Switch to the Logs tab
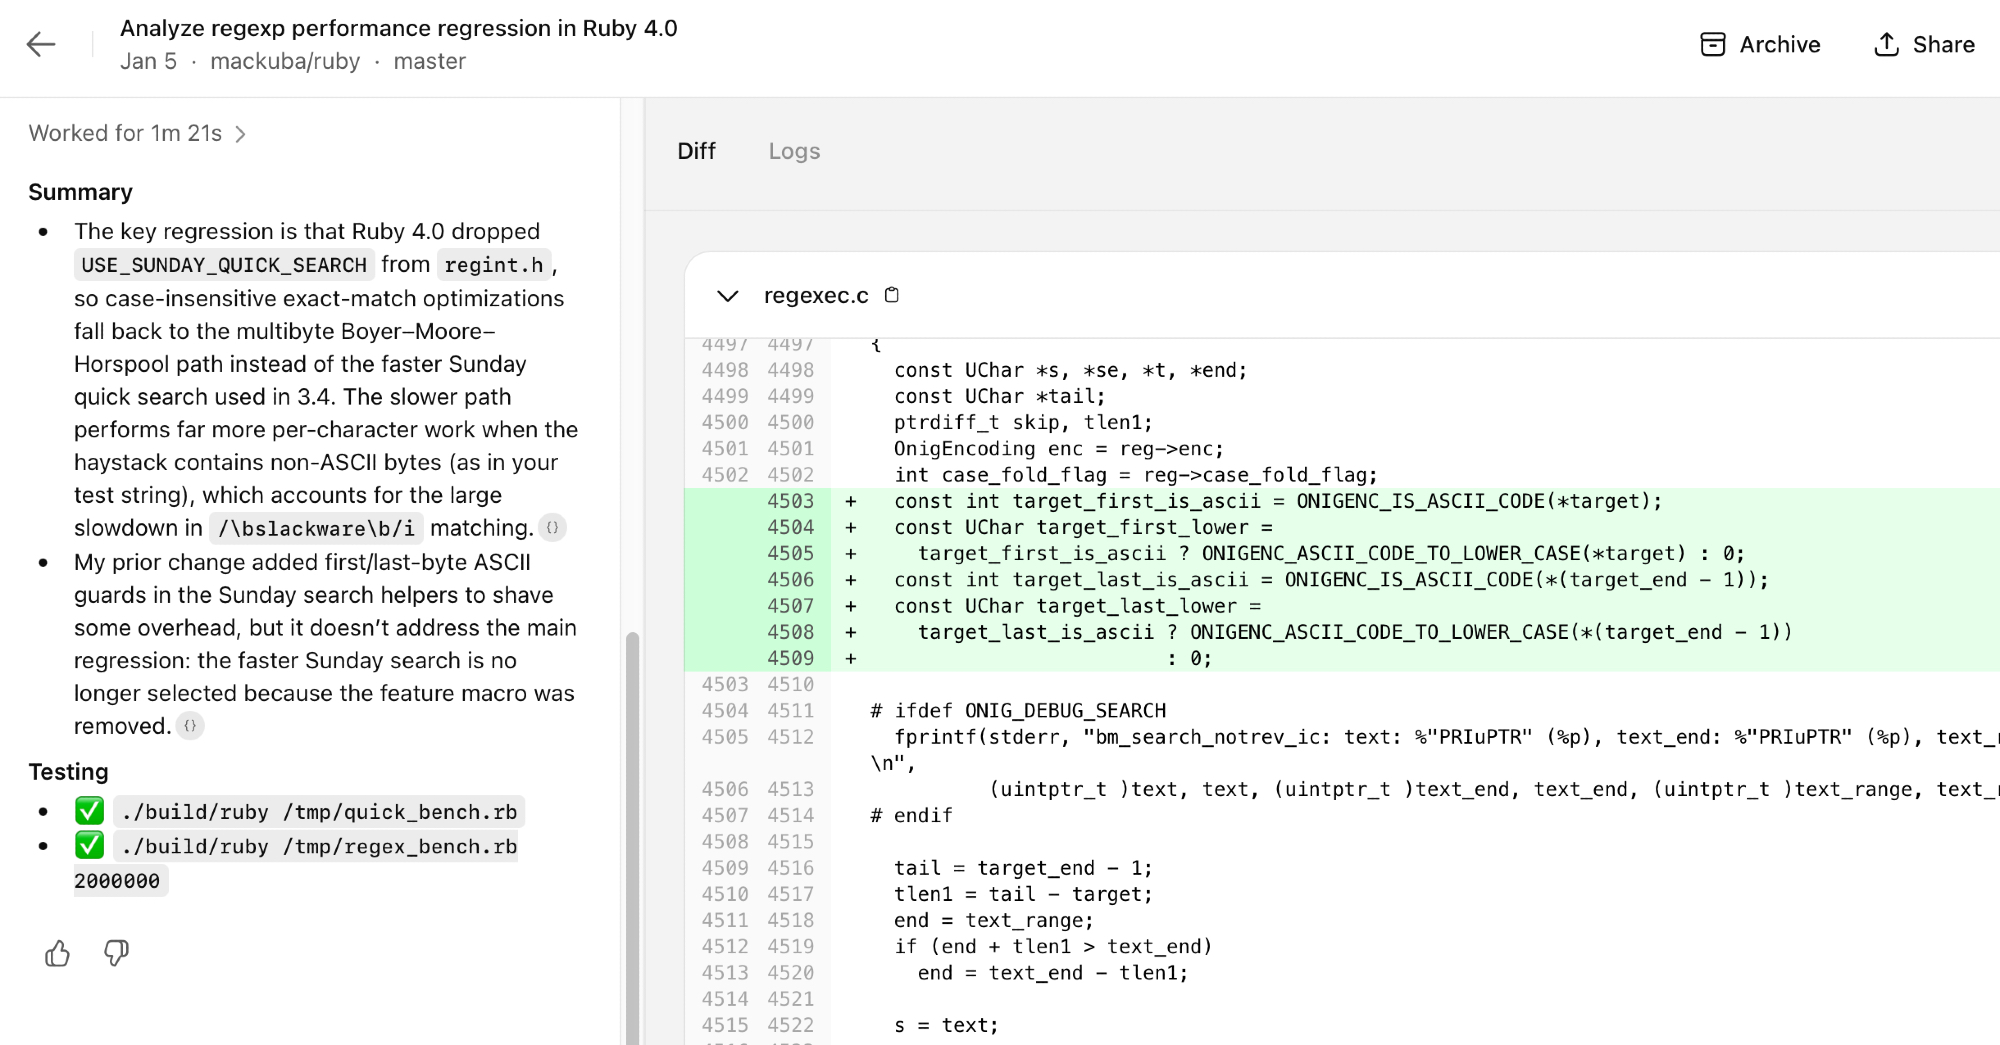2000x1045 pixels. click(x=794, y=152)
